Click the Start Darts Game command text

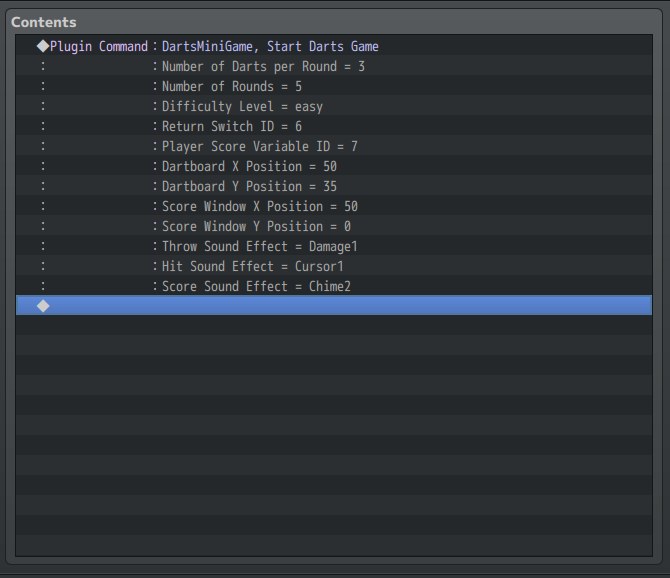323,46
